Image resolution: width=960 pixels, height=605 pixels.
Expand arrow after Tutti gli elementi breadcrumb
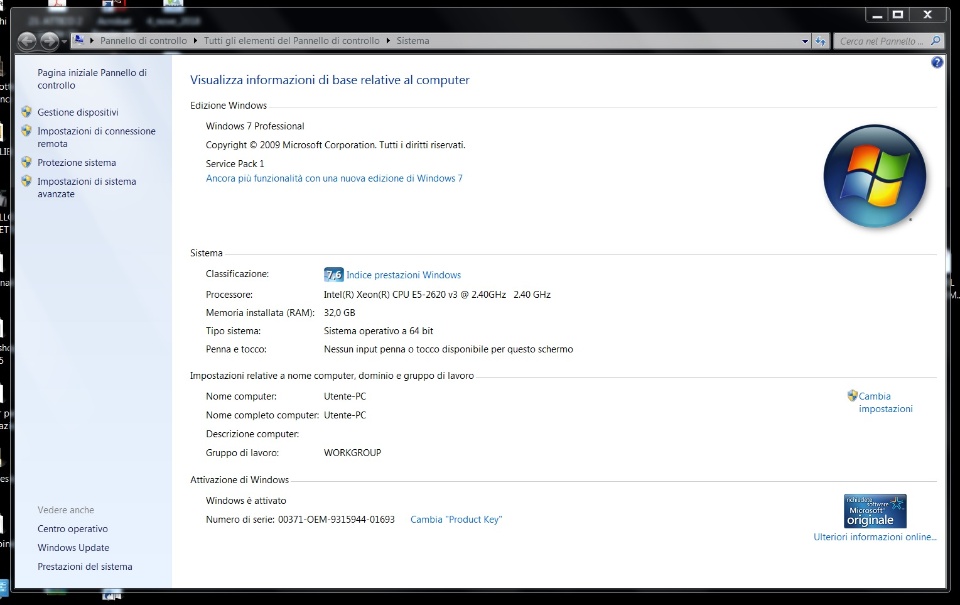[388, 40]
